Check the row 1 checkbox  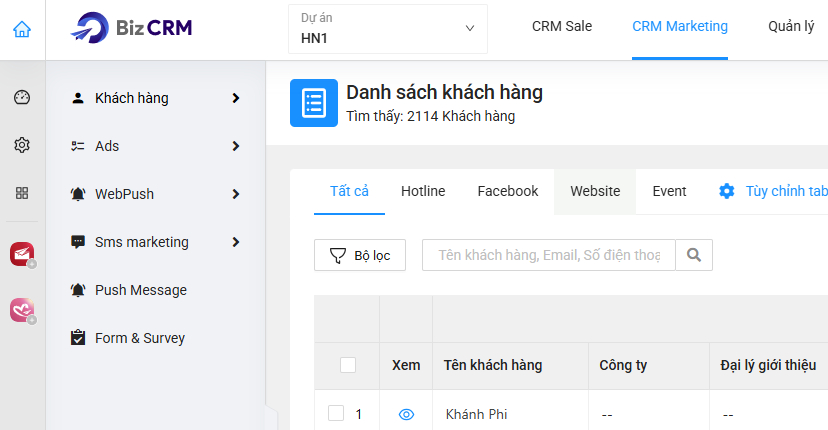(336, 413)
